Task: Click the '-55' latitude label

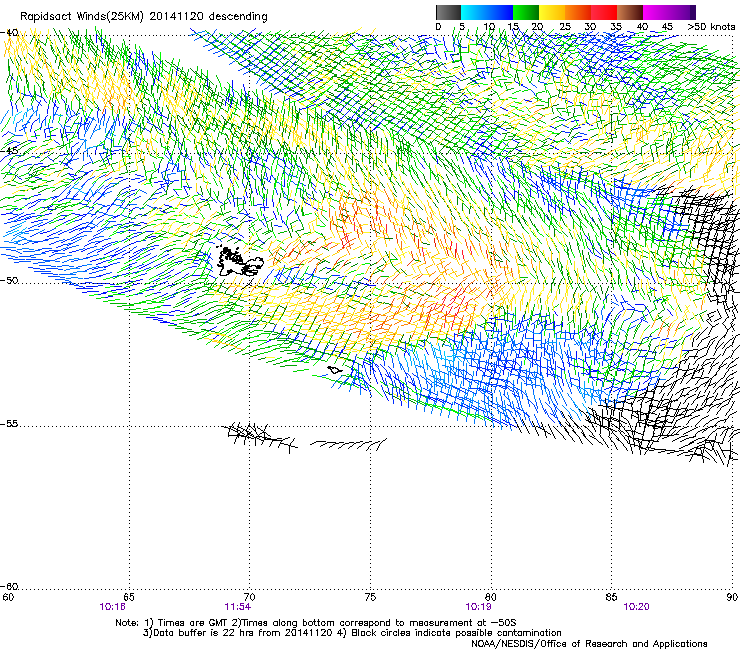Action: click(x=9, y=424)
